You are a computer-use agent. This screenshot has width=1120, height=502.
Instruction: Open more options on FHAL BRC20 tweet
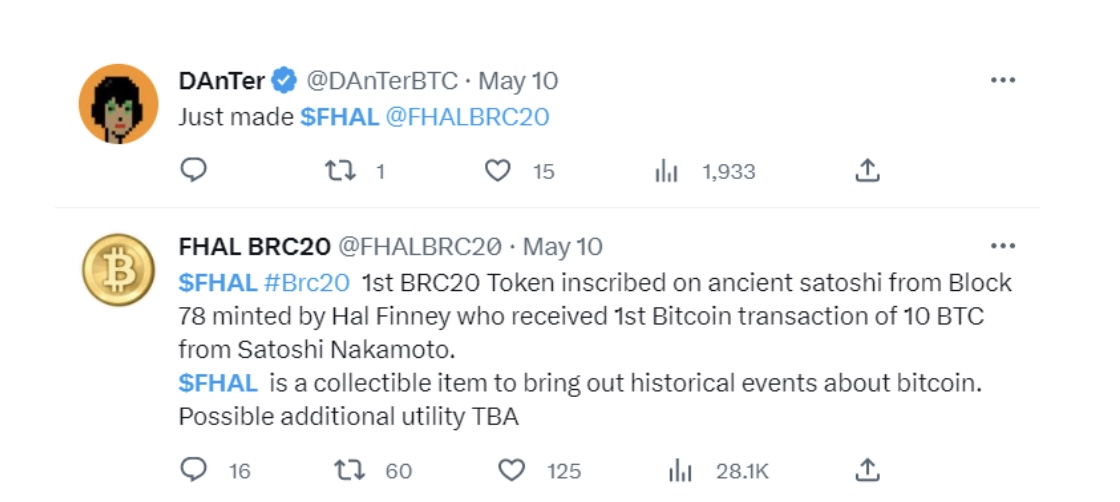pyautogui.click(x=1002, y=246)
